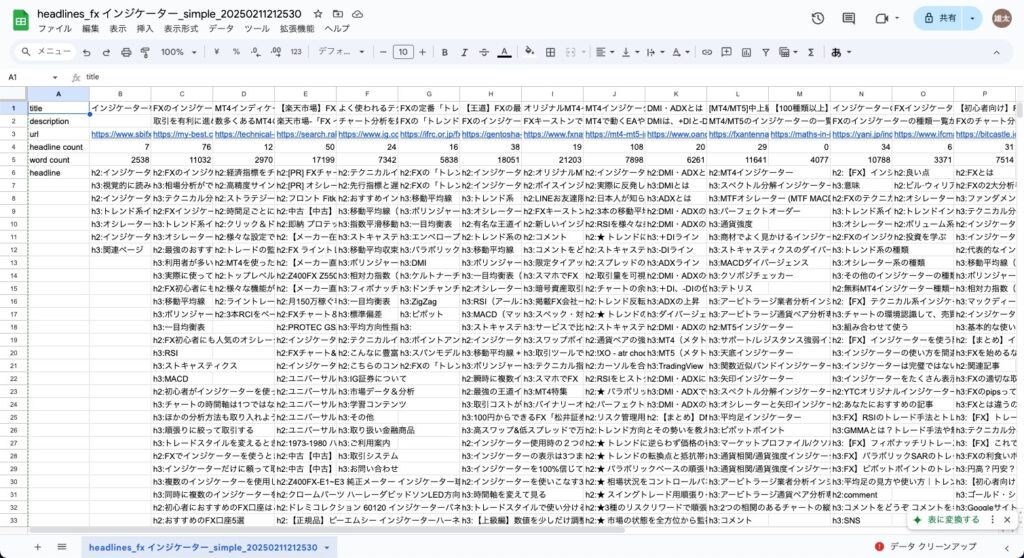
Task: Open version history clock icon
Action: (x=818, y=19)
